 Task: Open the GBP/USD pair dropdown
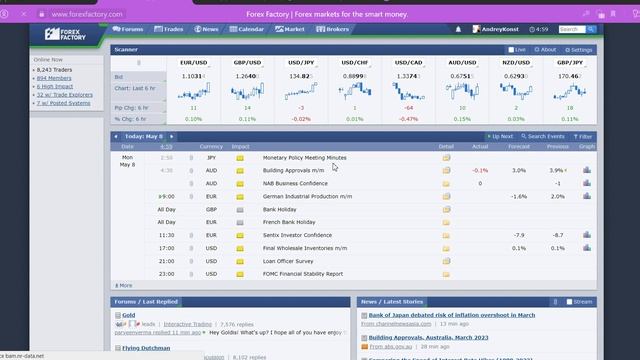(247, 63)
